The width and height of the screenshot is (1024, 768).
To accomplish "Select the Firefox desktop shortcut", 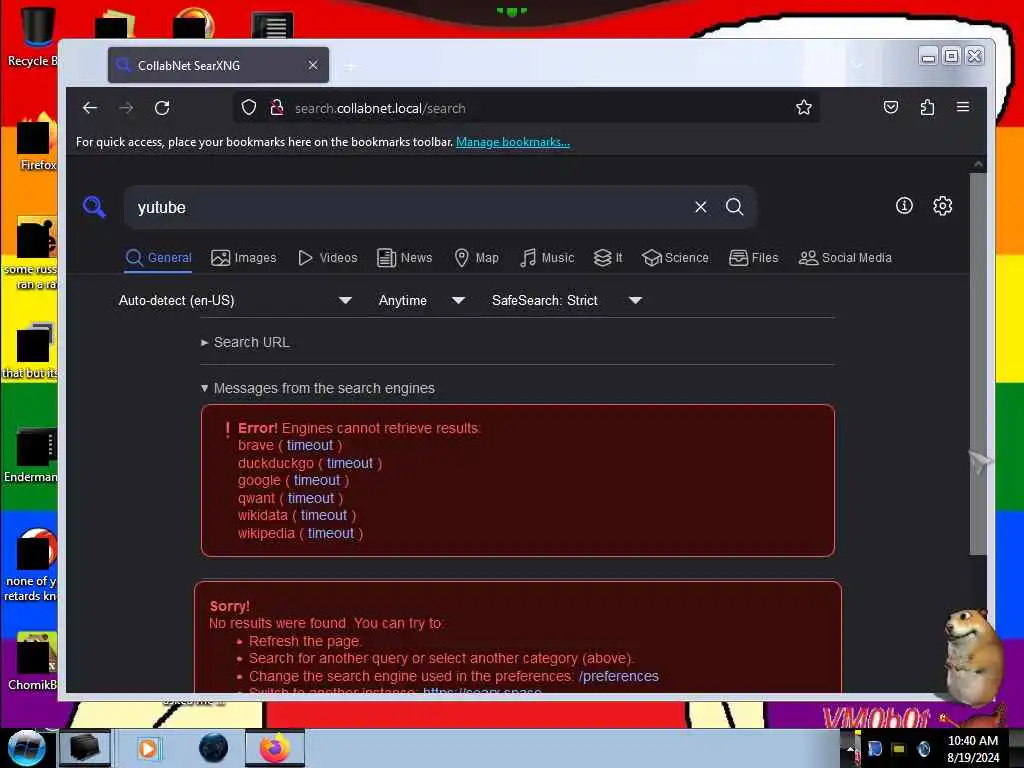I will 36,142.
